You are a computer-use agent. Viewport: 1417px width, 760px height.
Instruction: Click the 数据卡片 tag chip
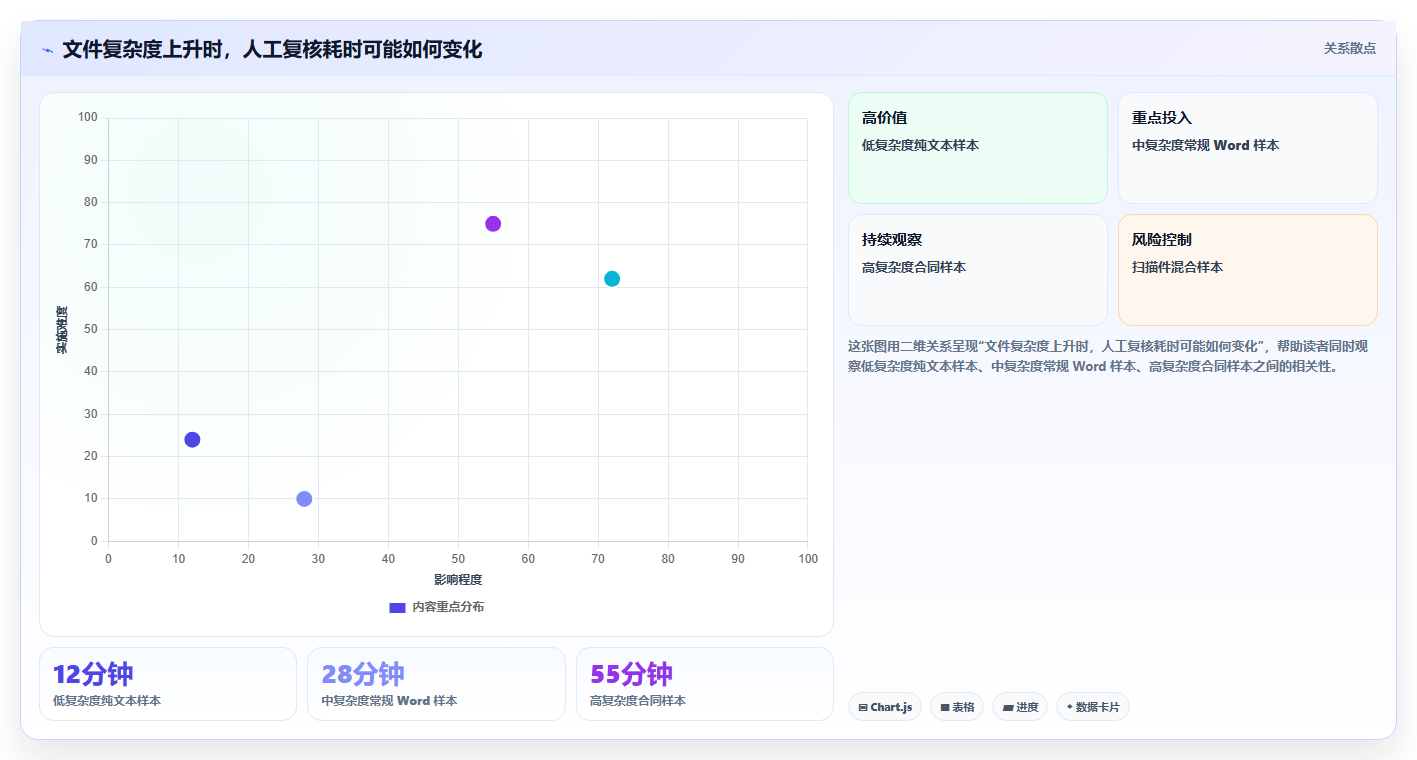tap(1093, 707)
